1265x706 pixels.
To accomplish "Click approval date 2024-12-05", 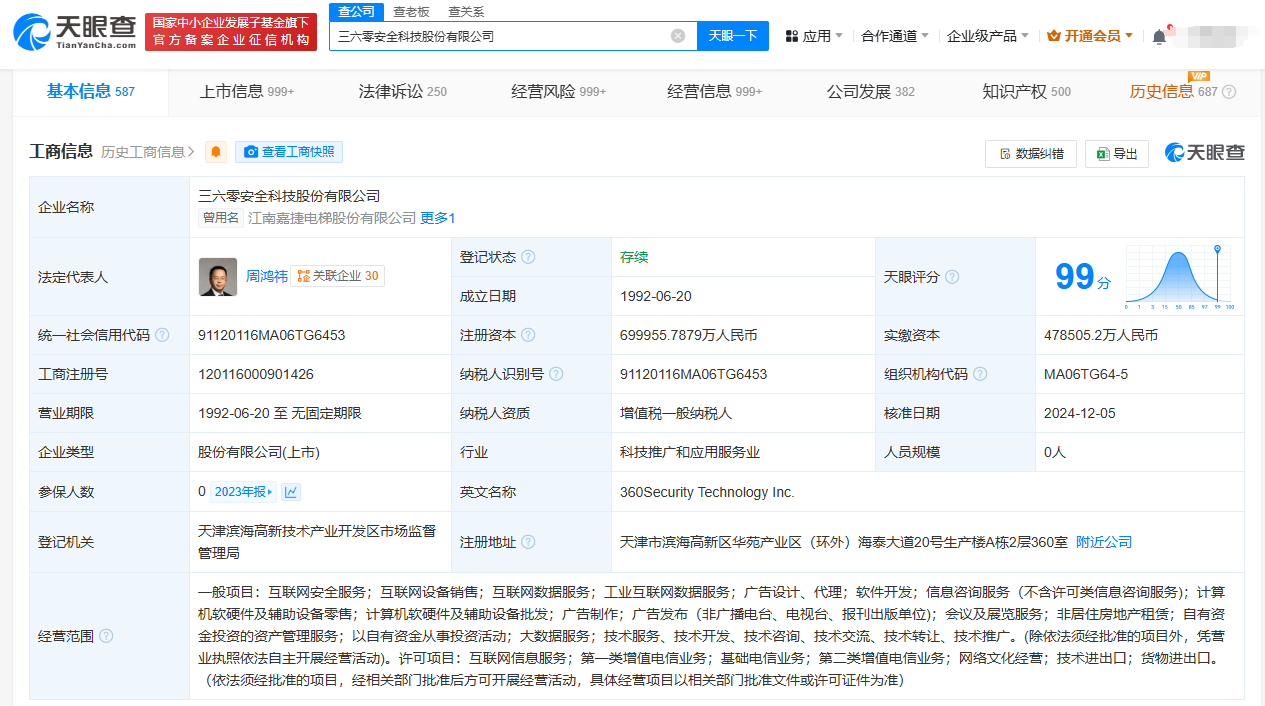I will click(1080, 413).
